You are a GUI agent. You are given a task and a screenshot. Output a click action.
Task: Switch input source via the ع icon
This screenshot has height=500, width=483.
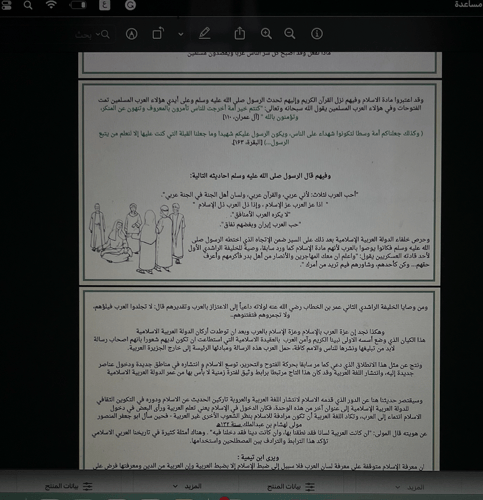tap(104, 5)
